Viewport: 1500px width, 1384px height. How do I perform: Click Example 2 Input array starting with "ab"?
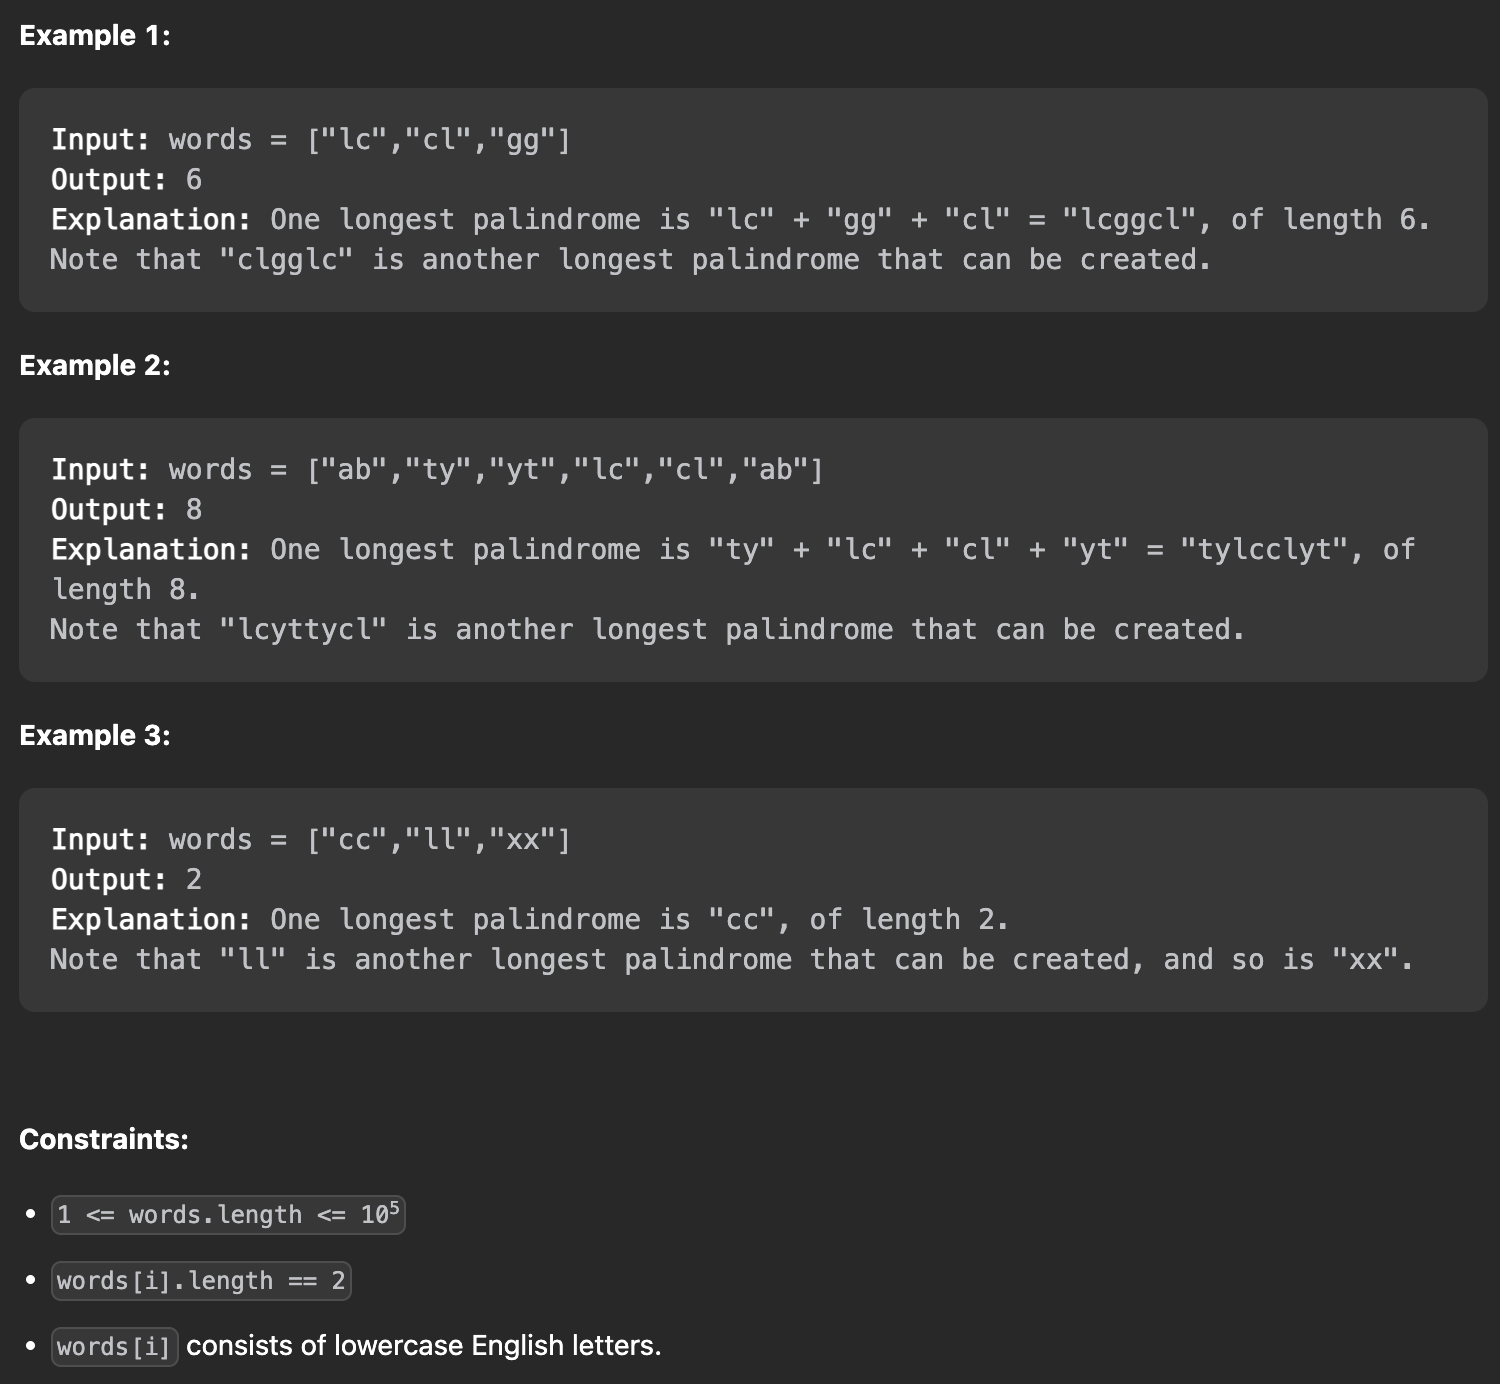click(565, 470)
